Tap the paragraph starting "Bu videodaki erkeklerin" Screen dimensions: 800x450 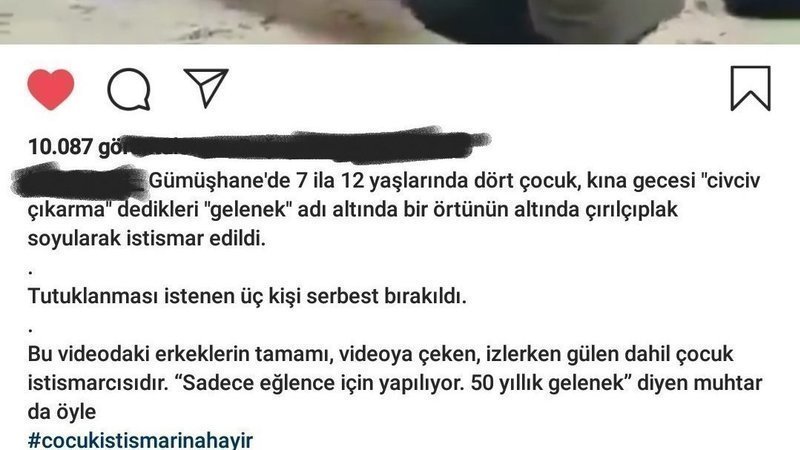click(x=395, y=383)
